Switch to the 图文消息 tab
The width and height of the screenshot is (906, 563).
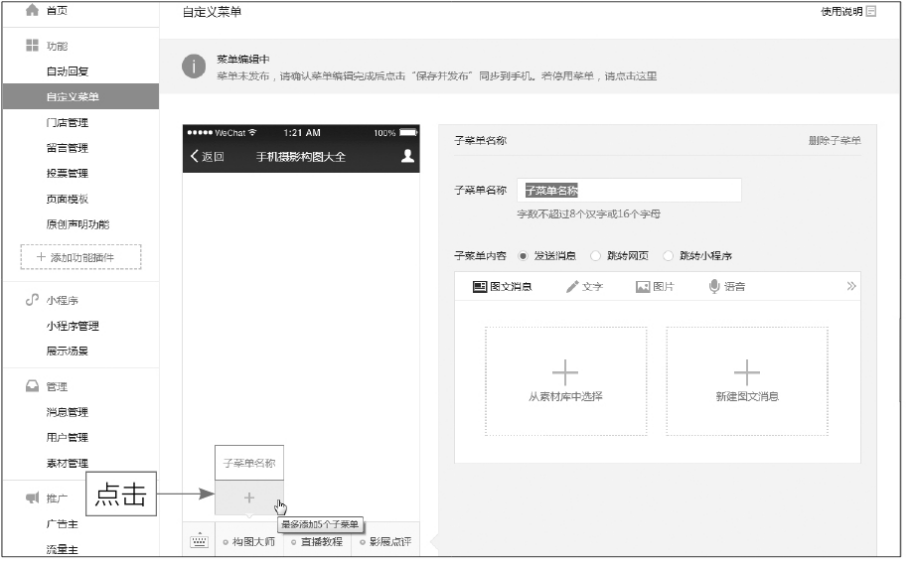click(502, 287)
